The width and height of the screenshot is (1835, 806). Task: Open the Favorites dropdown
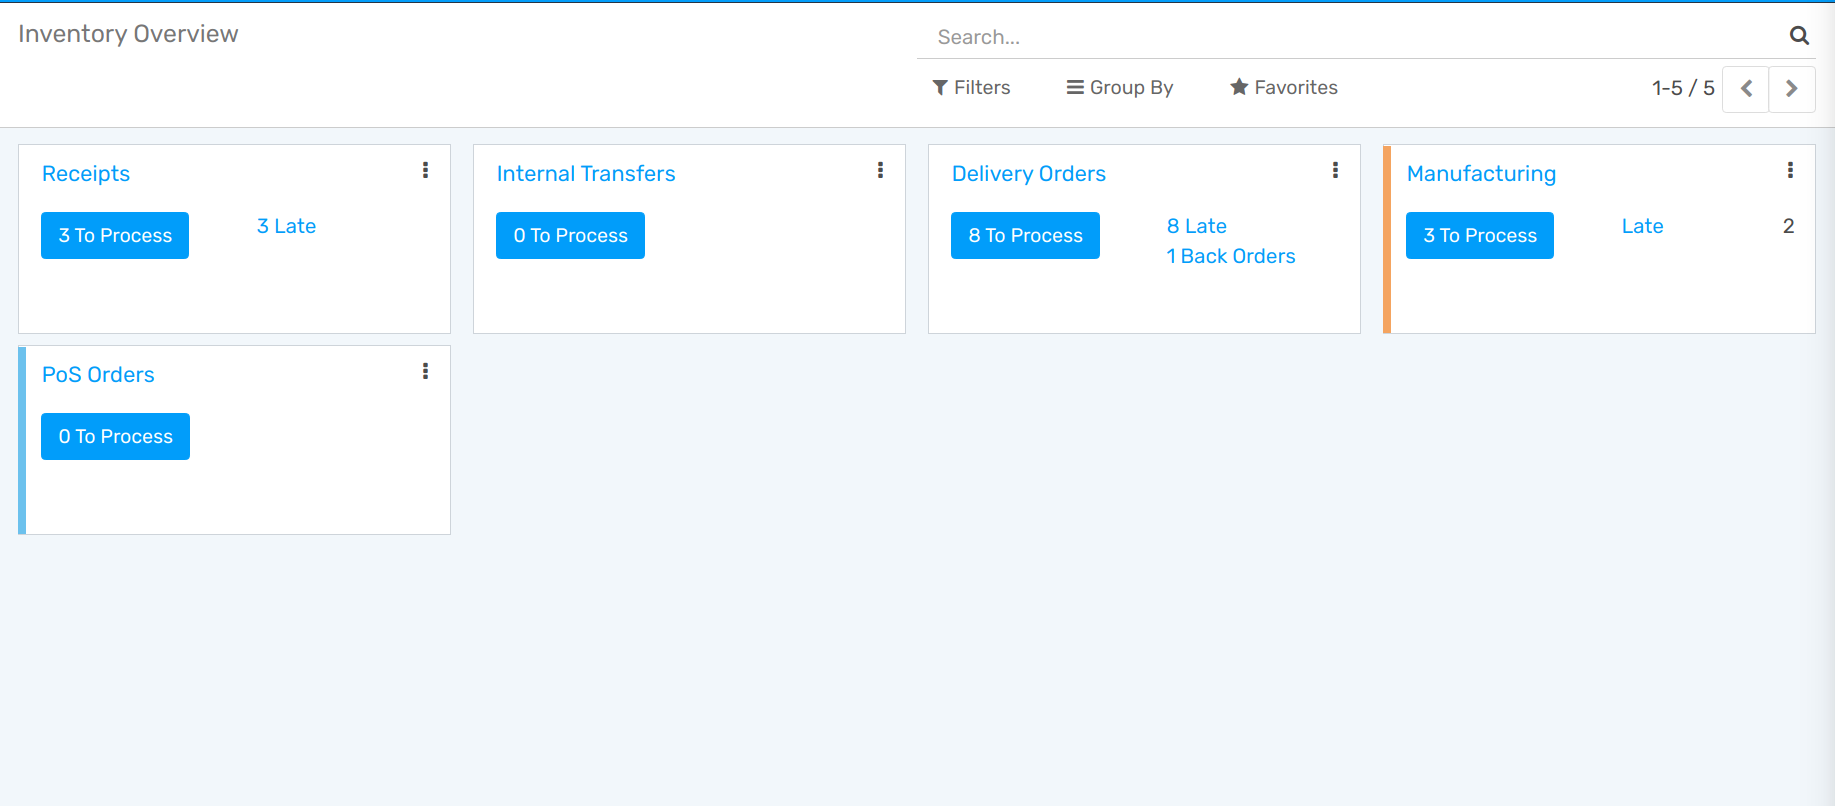[x=1284, y=88]
